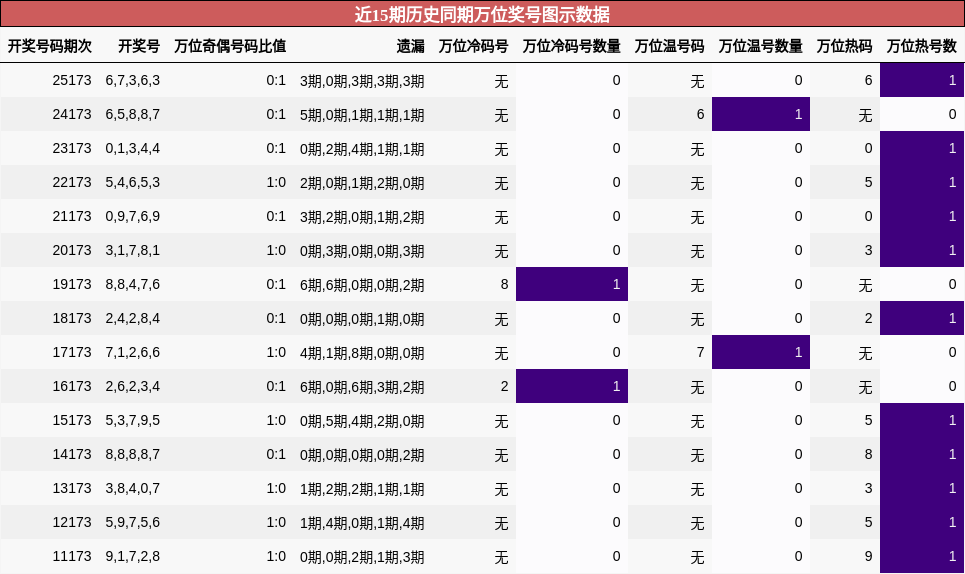Select period number 20173
This screenshot has height=574, width=965.
(72, 250)
